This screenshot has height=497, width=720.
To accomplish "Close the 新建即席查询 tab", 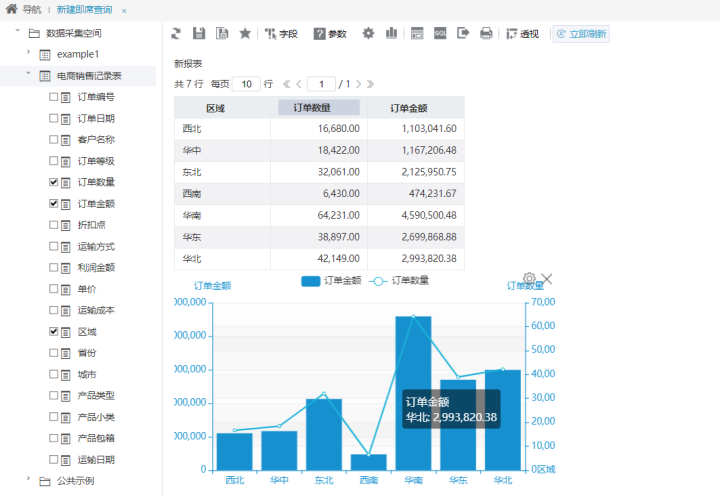I will 124,11.
